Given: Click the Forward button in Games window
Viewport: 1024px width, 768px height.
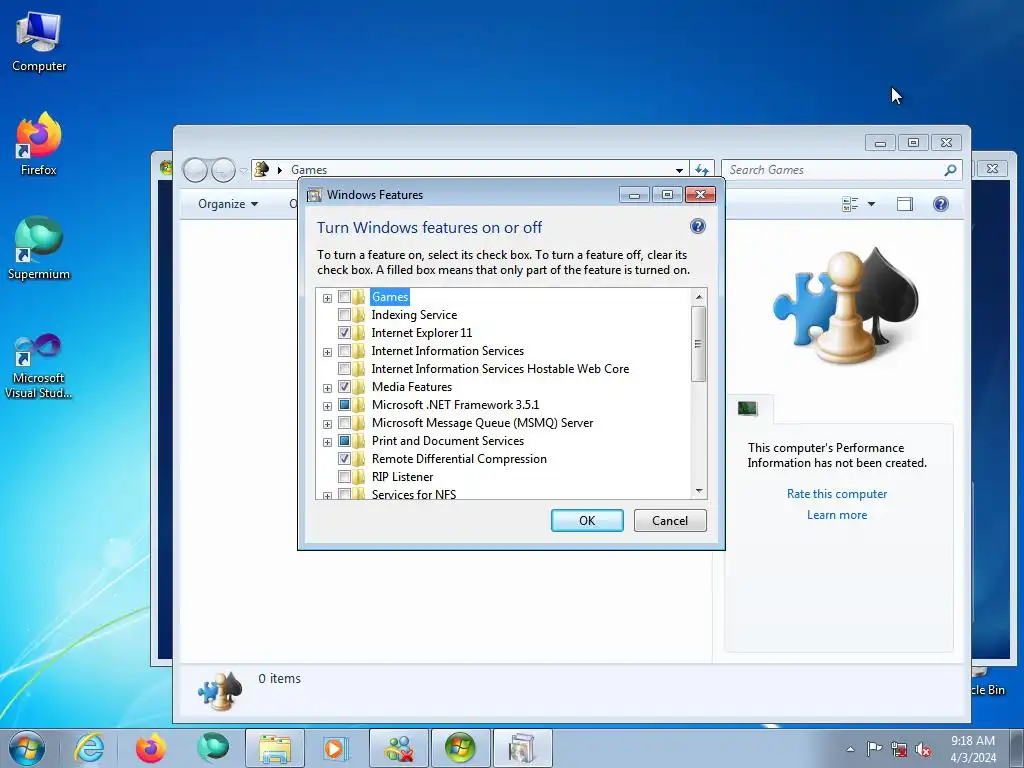Looking at the screenshot, I should coord(223,170).
